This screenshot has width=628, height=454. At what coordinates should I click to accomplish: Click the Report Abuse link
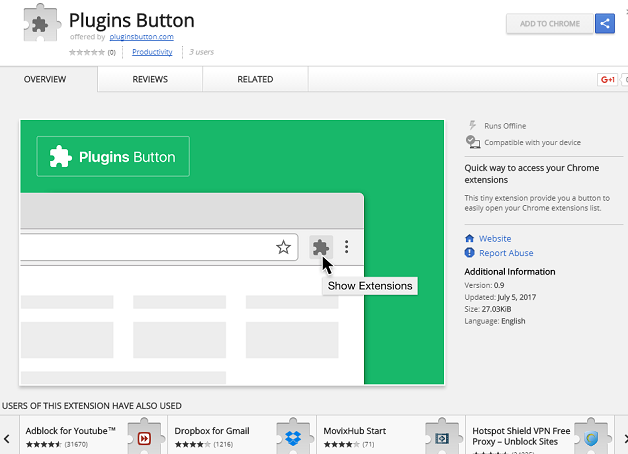(x=505, y=254)
